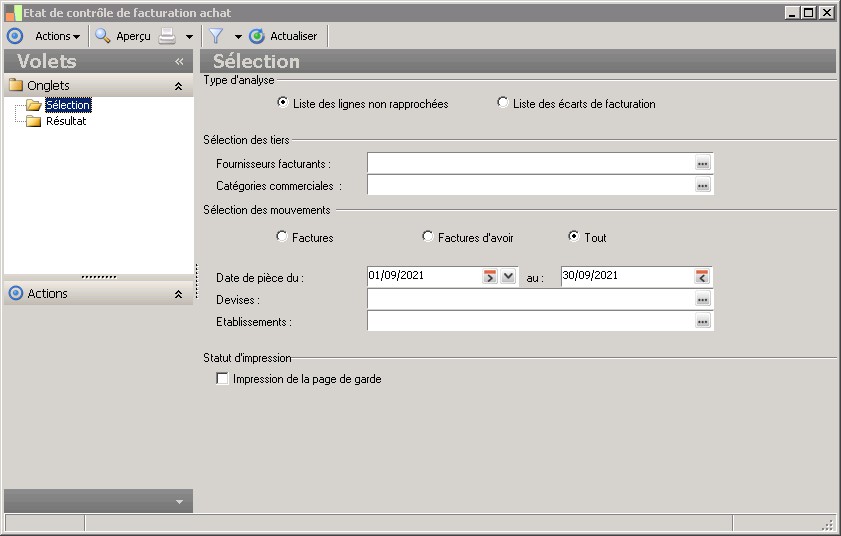Click the filter funnel icon
The width and height of the screenshot is (841, 536).
point(215,36)
